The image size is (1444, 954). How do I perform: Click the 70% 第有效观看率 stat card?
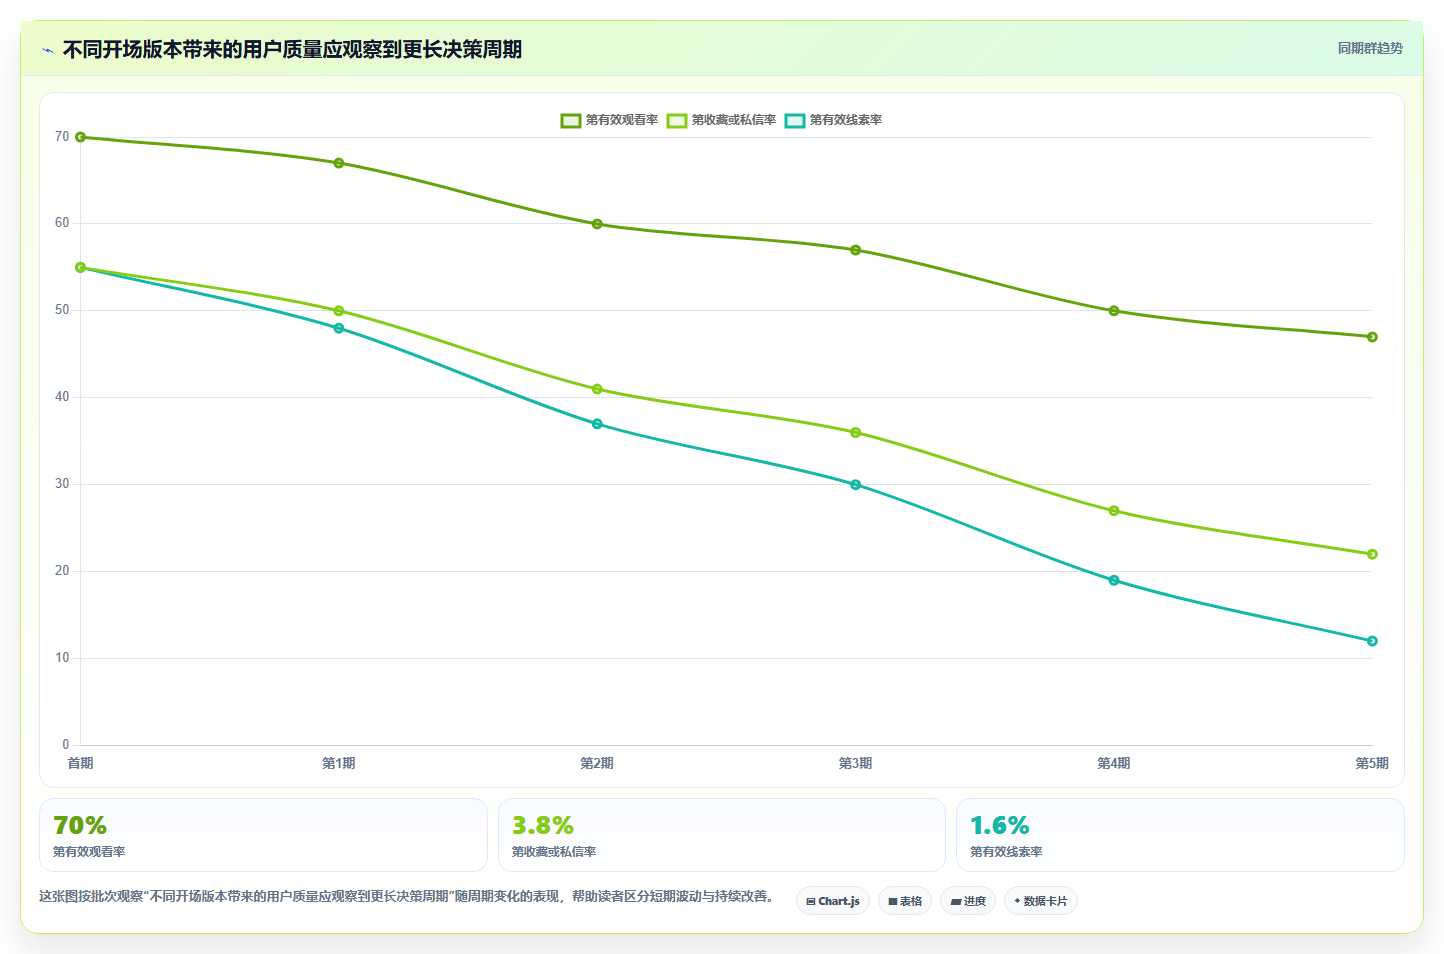(263, 835)
